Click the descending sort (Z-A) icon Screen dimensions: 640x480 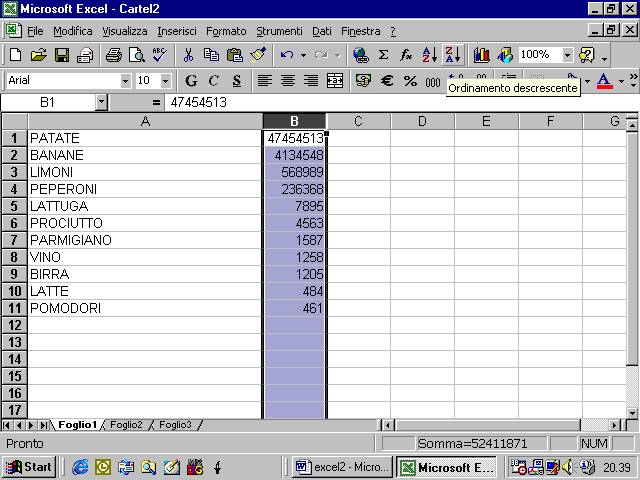[x=452, y=55]
